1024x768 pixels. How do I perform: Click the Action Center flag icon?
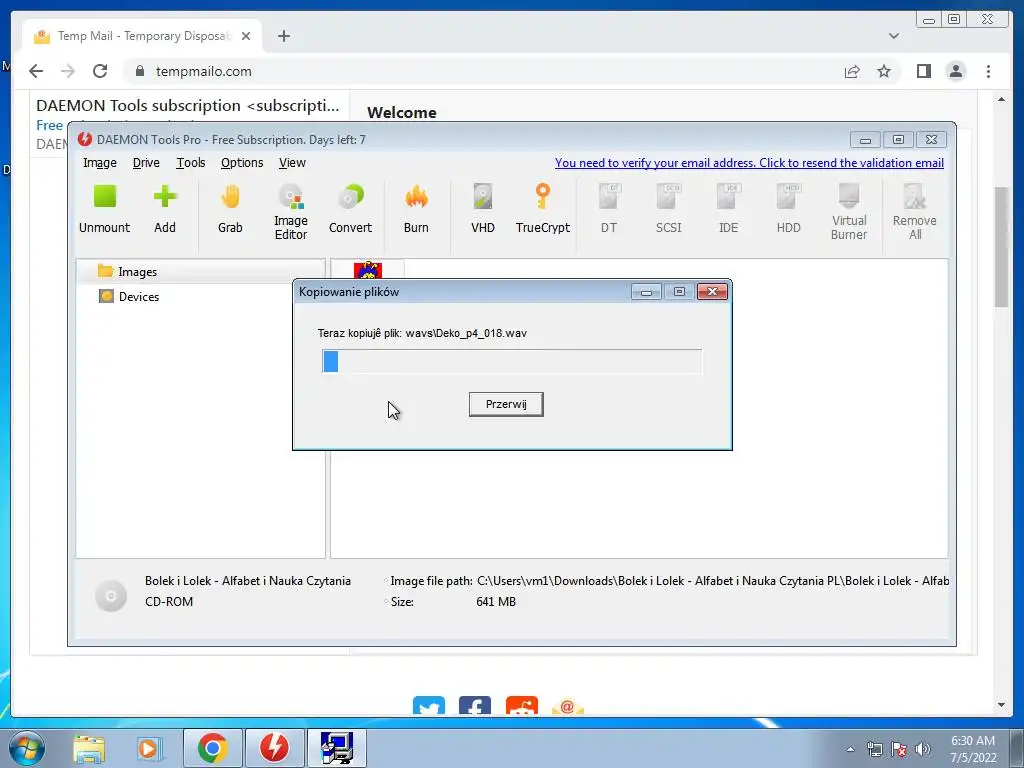click(899, 749)
